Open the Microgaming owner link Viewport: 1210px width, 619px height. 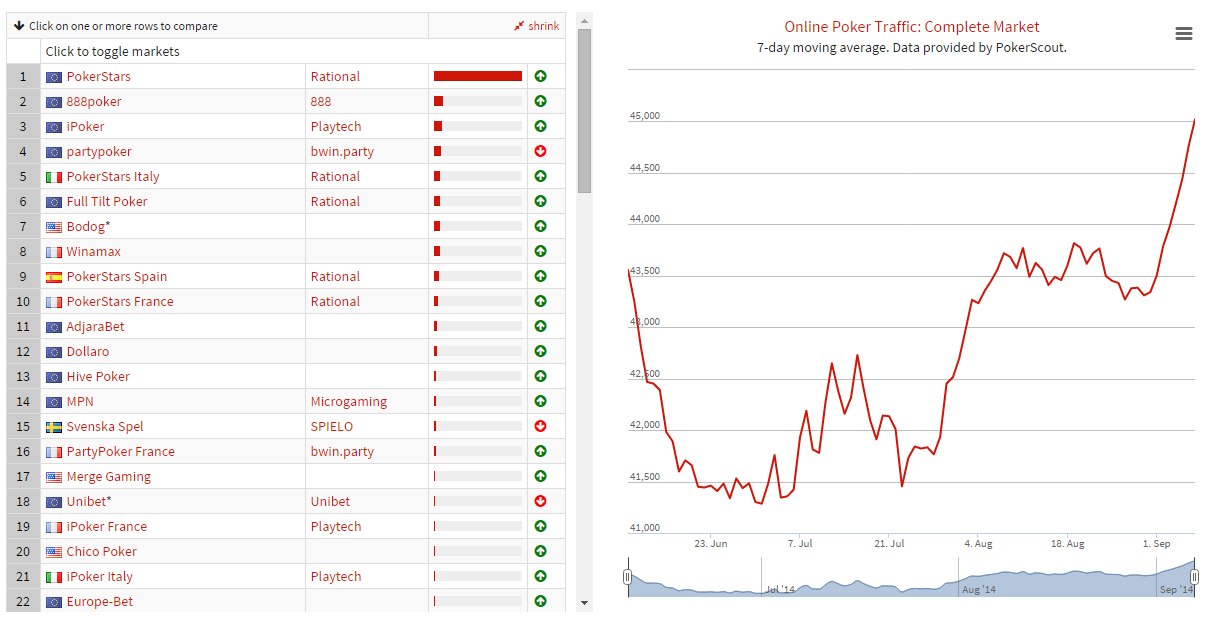pos(349,401)
